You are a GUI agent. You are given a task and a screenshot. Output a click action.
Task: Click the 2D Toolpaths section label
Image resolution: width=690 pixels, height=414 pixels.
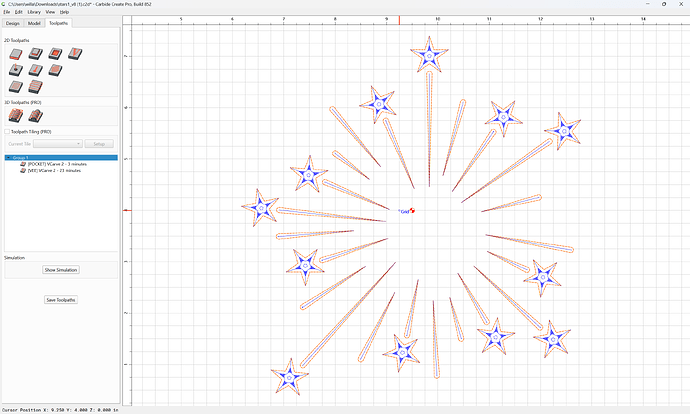17,40
